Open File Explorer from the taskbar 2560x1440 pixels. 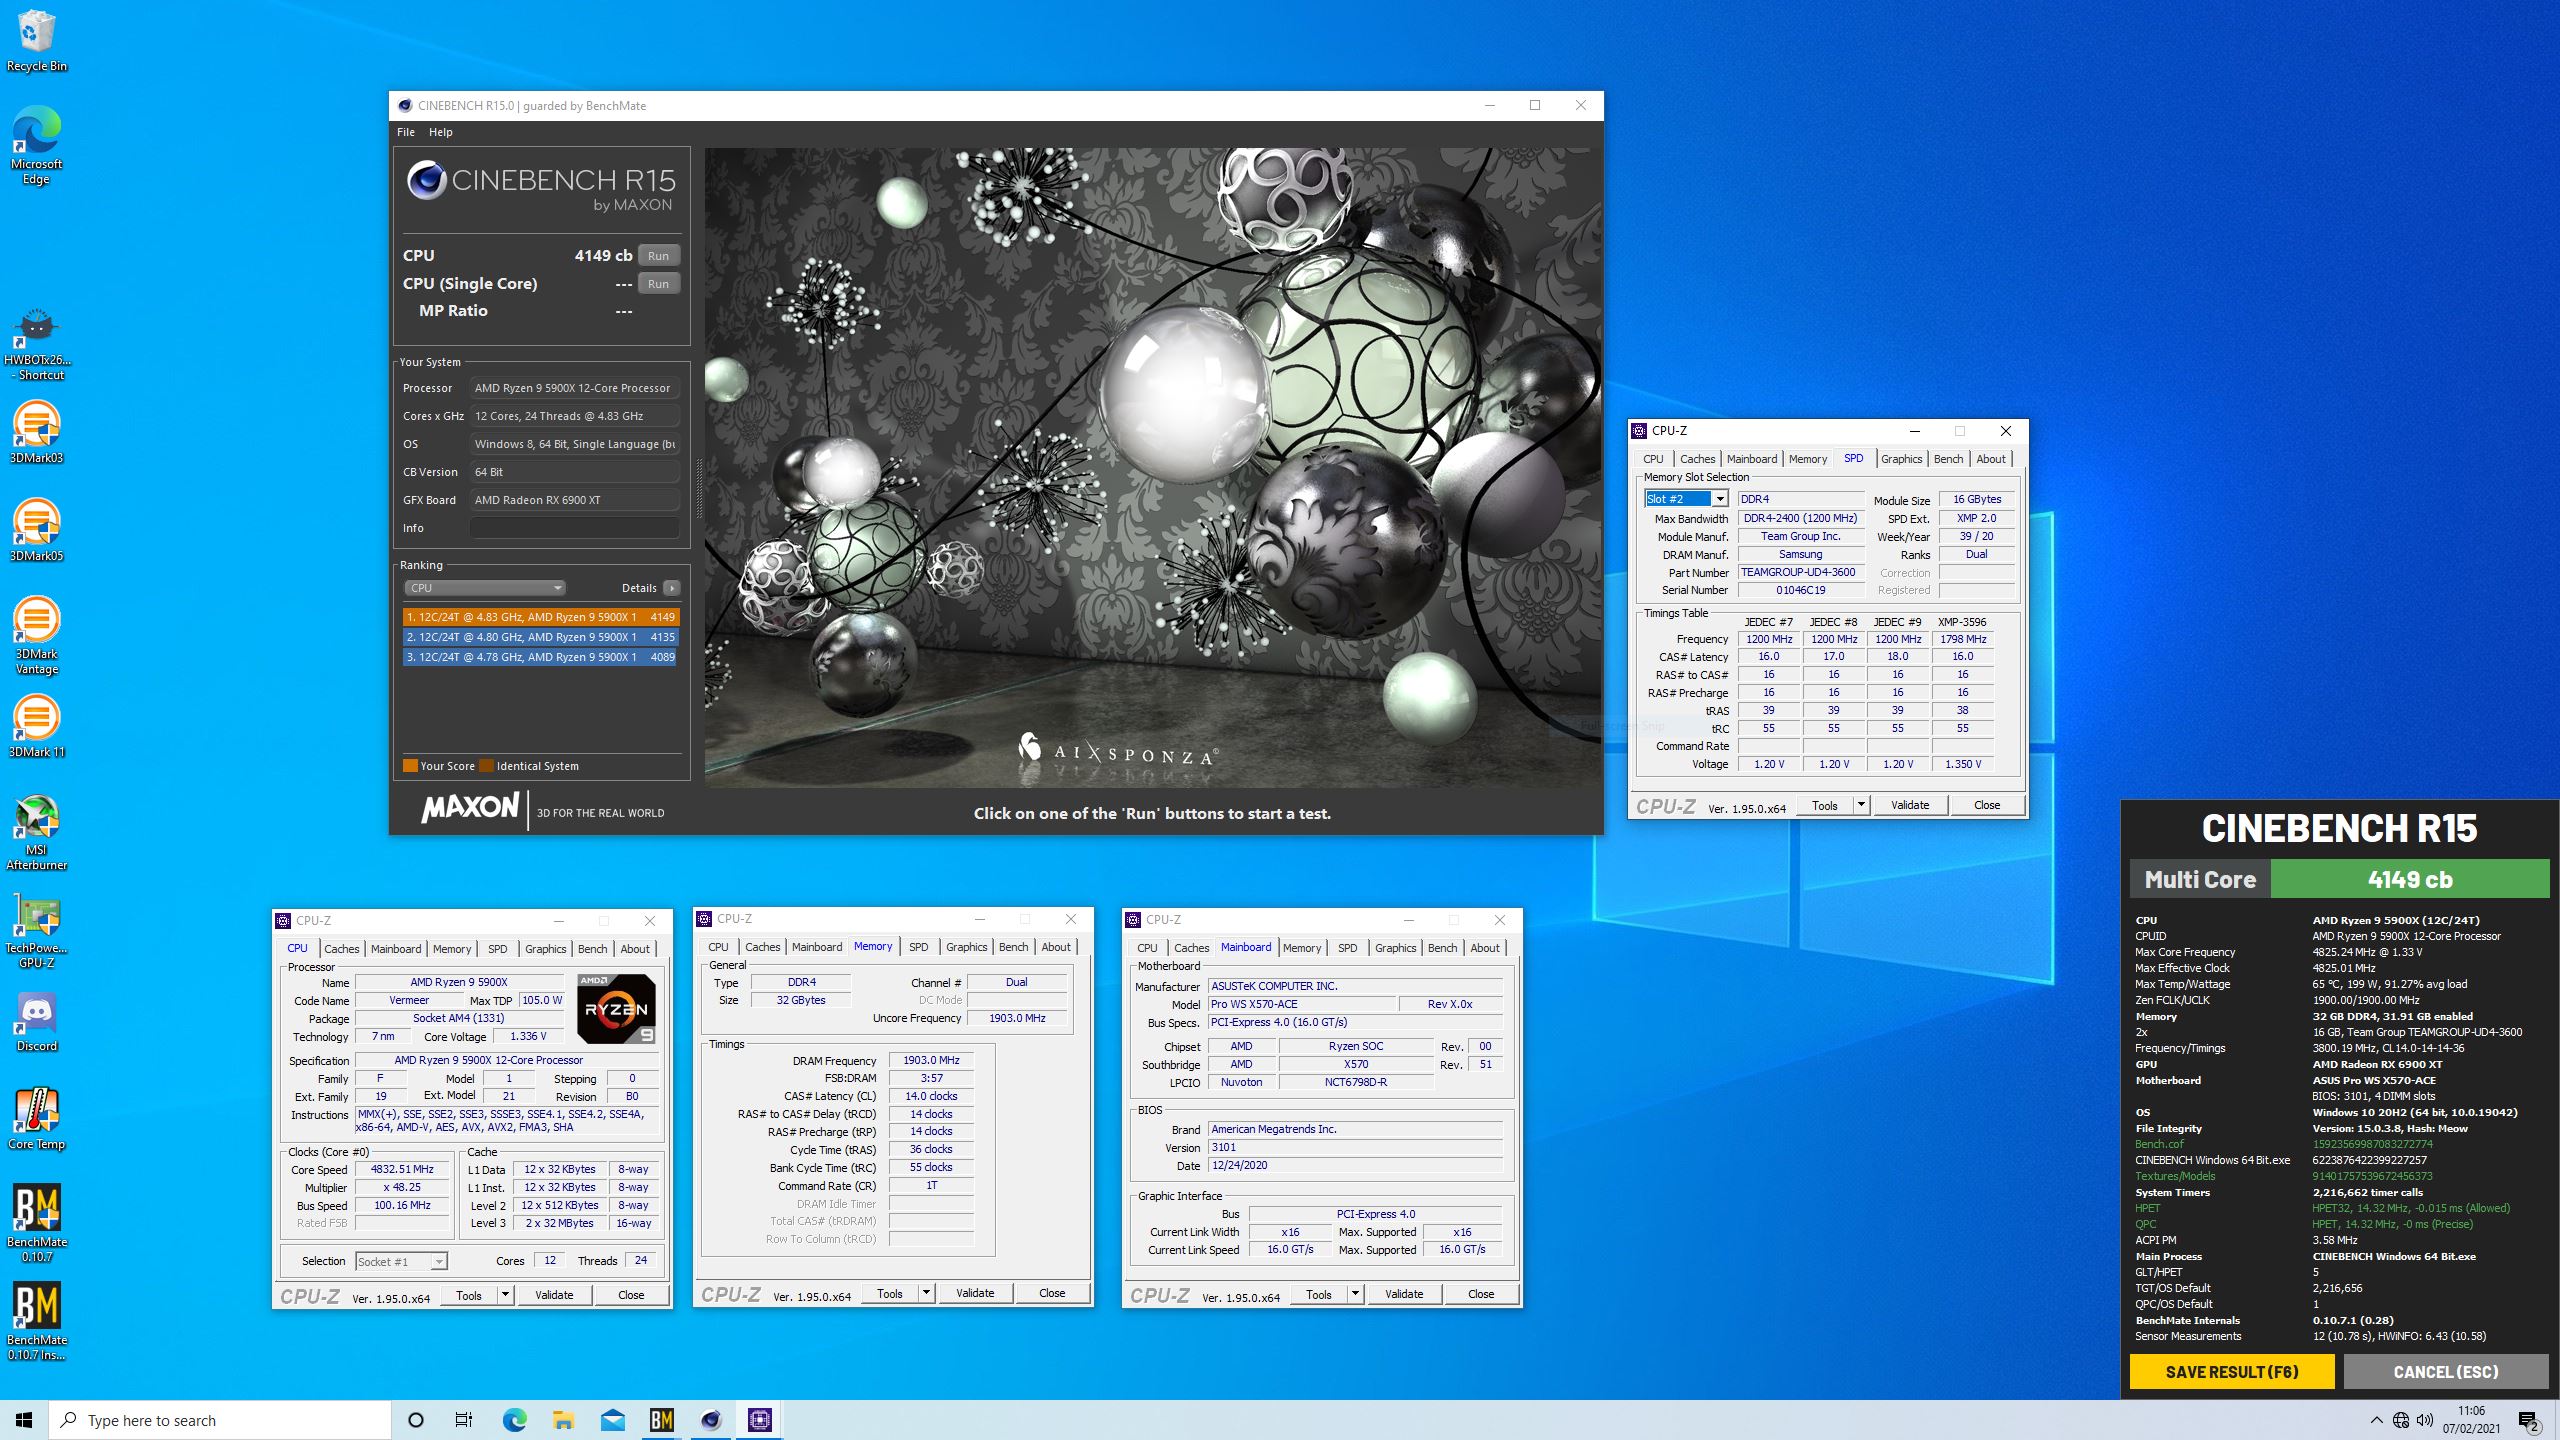click(563, 1420)
